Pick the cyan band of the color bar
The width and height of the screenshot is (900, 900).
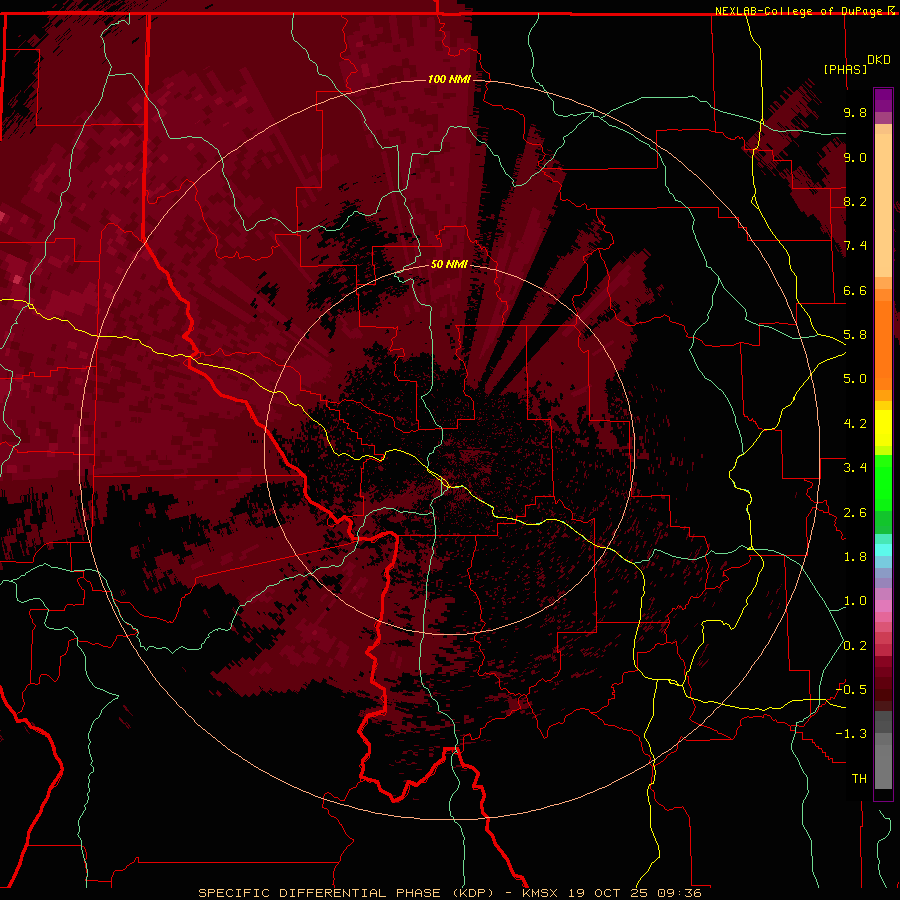pyautogui.click(x=883, y=550)
